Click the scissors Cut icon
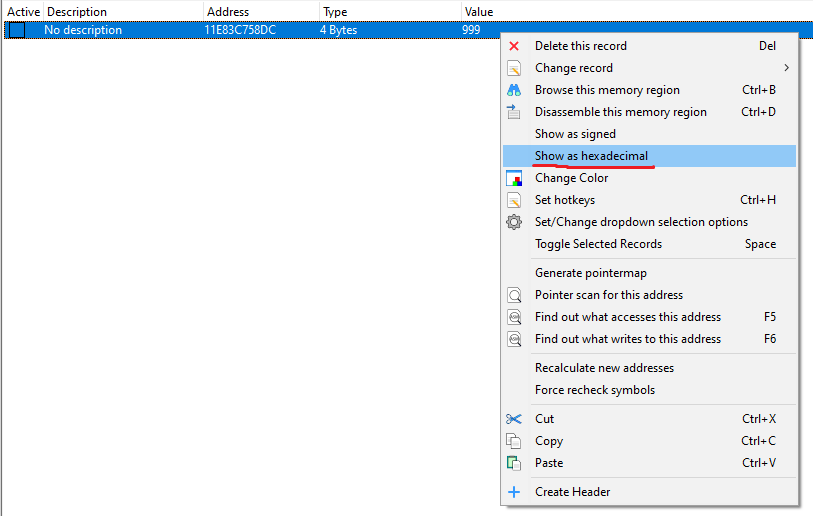Screen dimensions: 813x516 click(x=514, y=419)
